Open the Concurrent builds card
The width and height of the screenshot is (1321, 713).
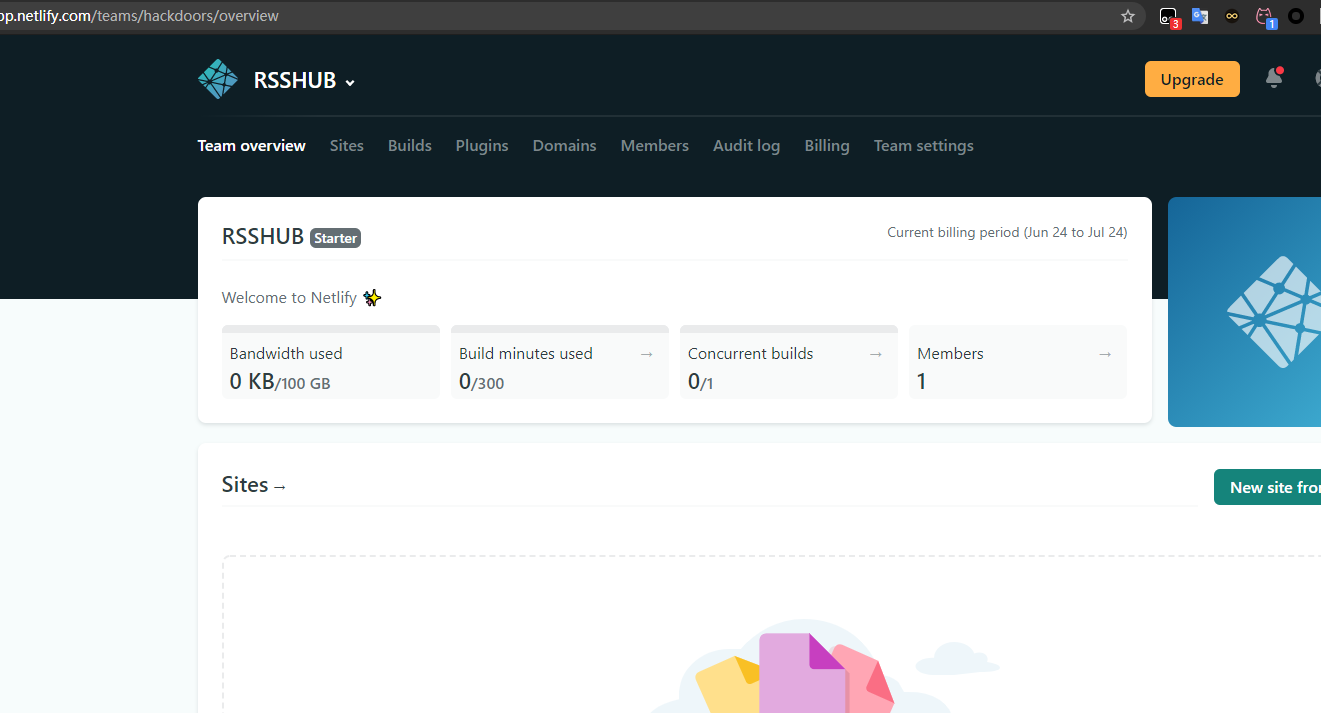click(789, 362)
